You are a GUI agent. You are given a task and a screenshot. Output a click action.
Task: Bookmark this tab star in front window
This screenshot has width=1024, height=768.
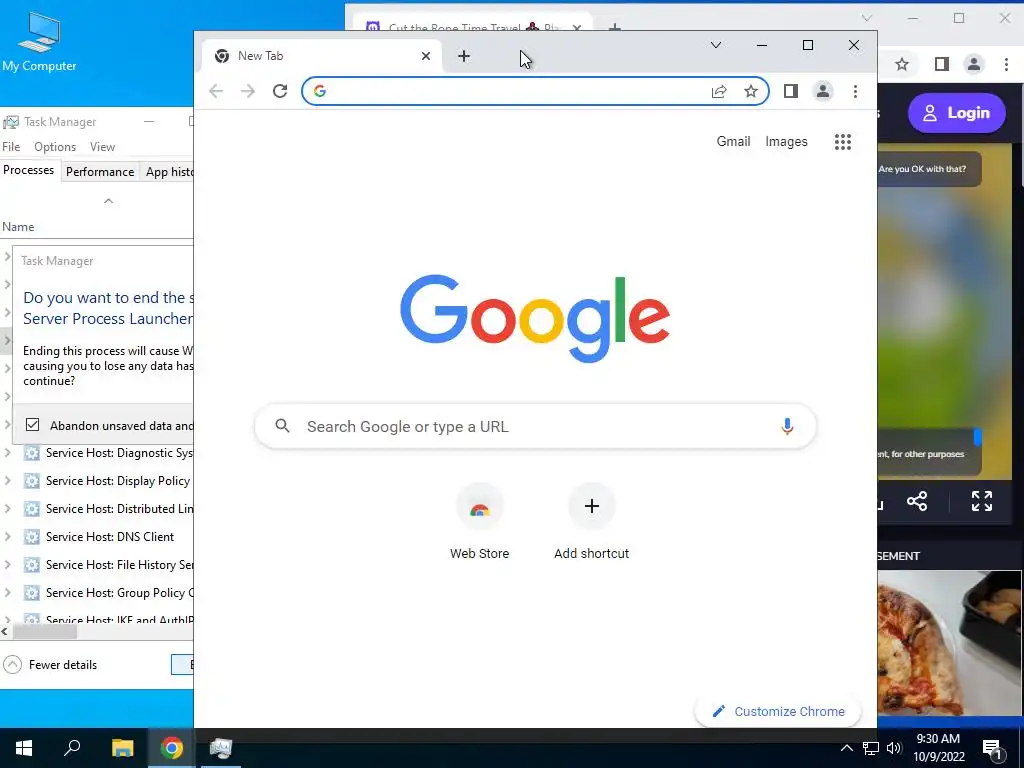(751, 91)
